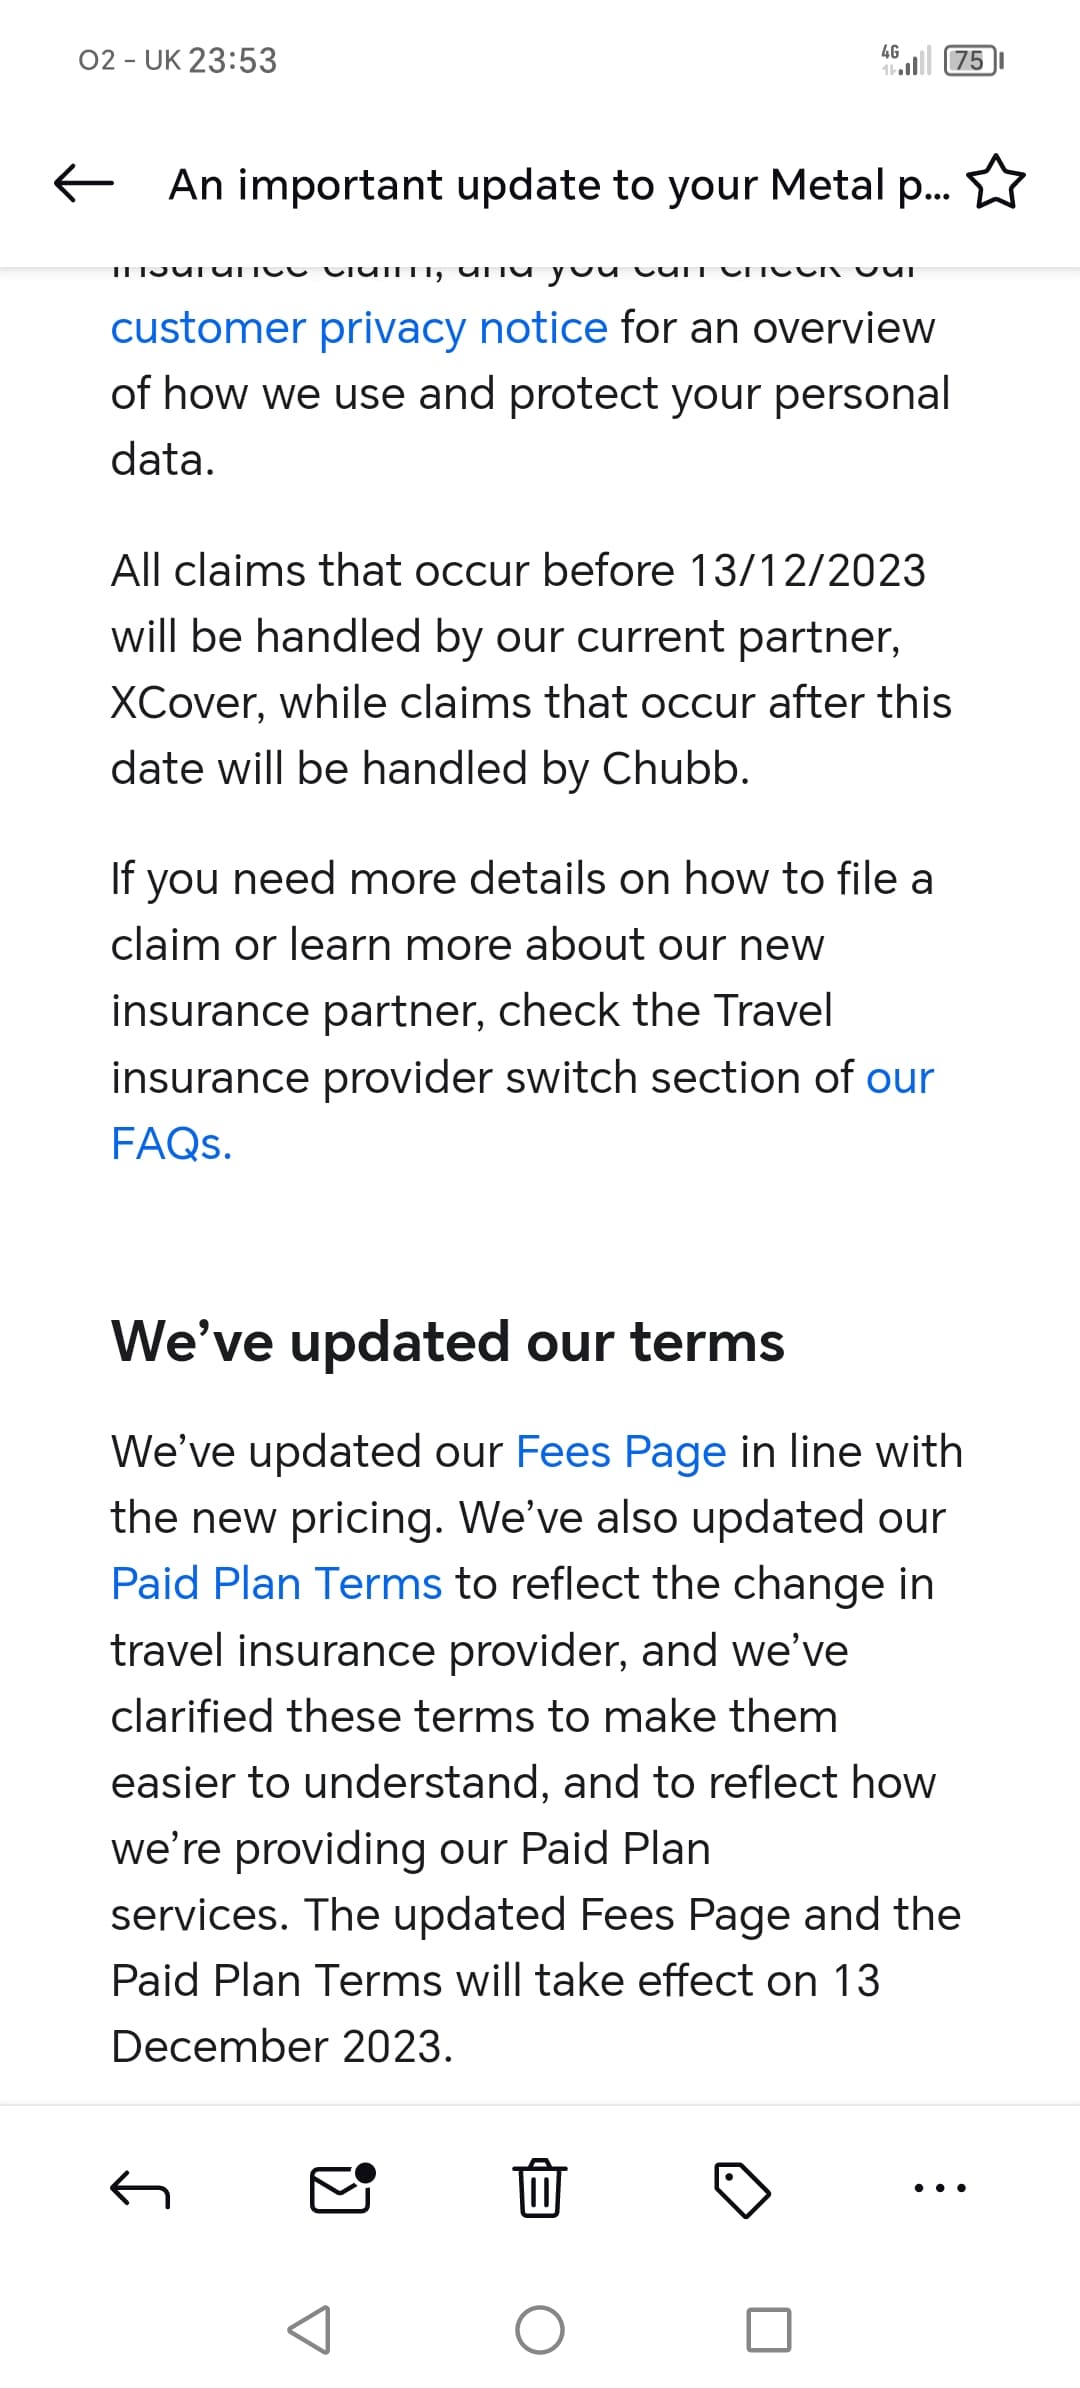Open the customer privacy notice link

(x=359, y=328)
